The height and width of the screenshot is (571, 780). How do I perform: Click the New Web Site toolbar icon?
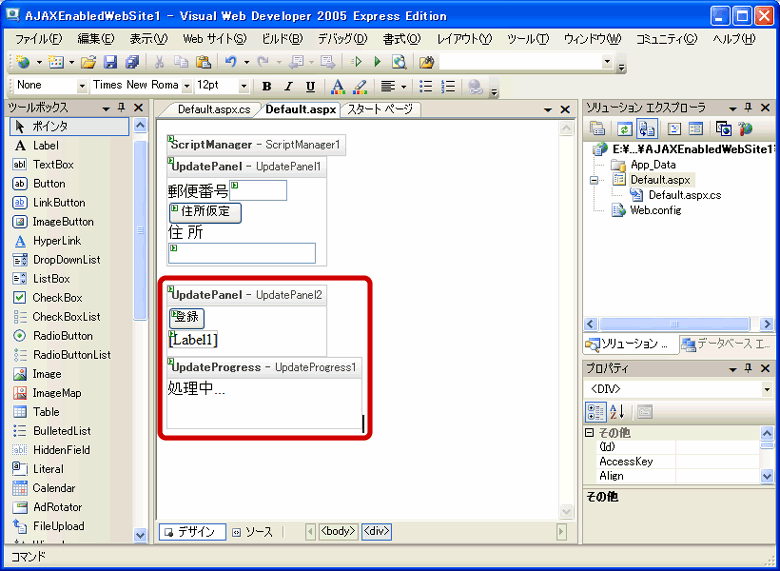22,62
